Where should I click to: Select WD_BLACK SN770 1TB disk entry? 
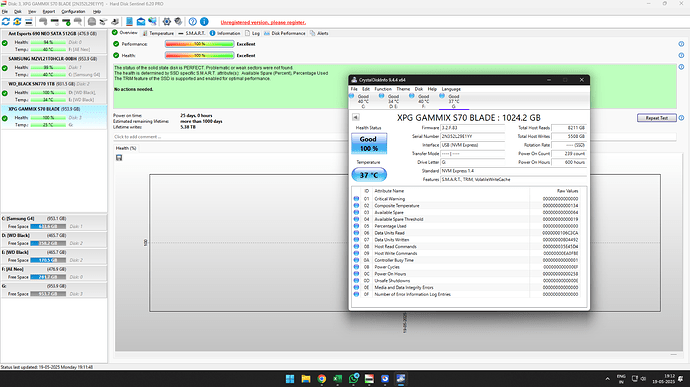(54, 92)
